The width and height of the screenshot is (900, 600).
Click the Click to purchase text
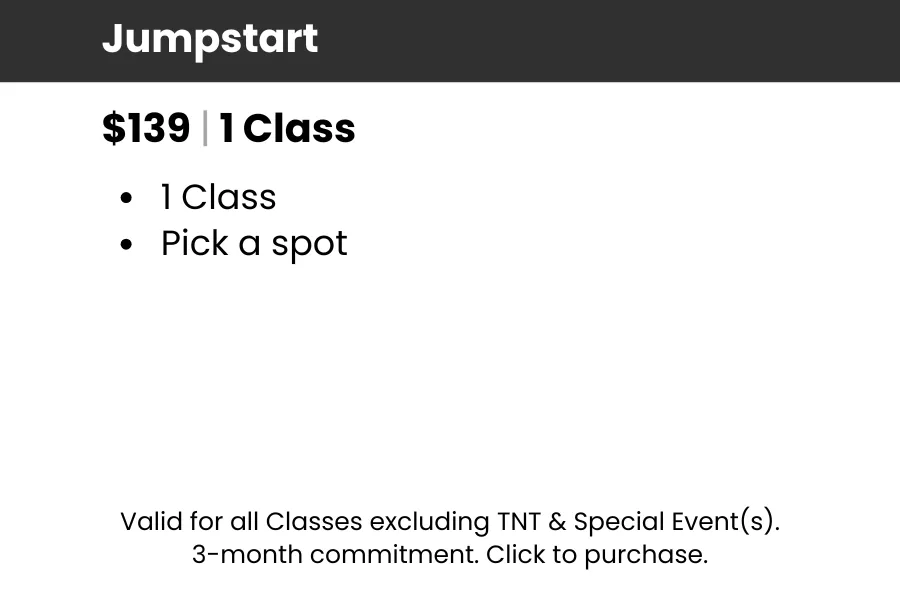click(597, 555)
